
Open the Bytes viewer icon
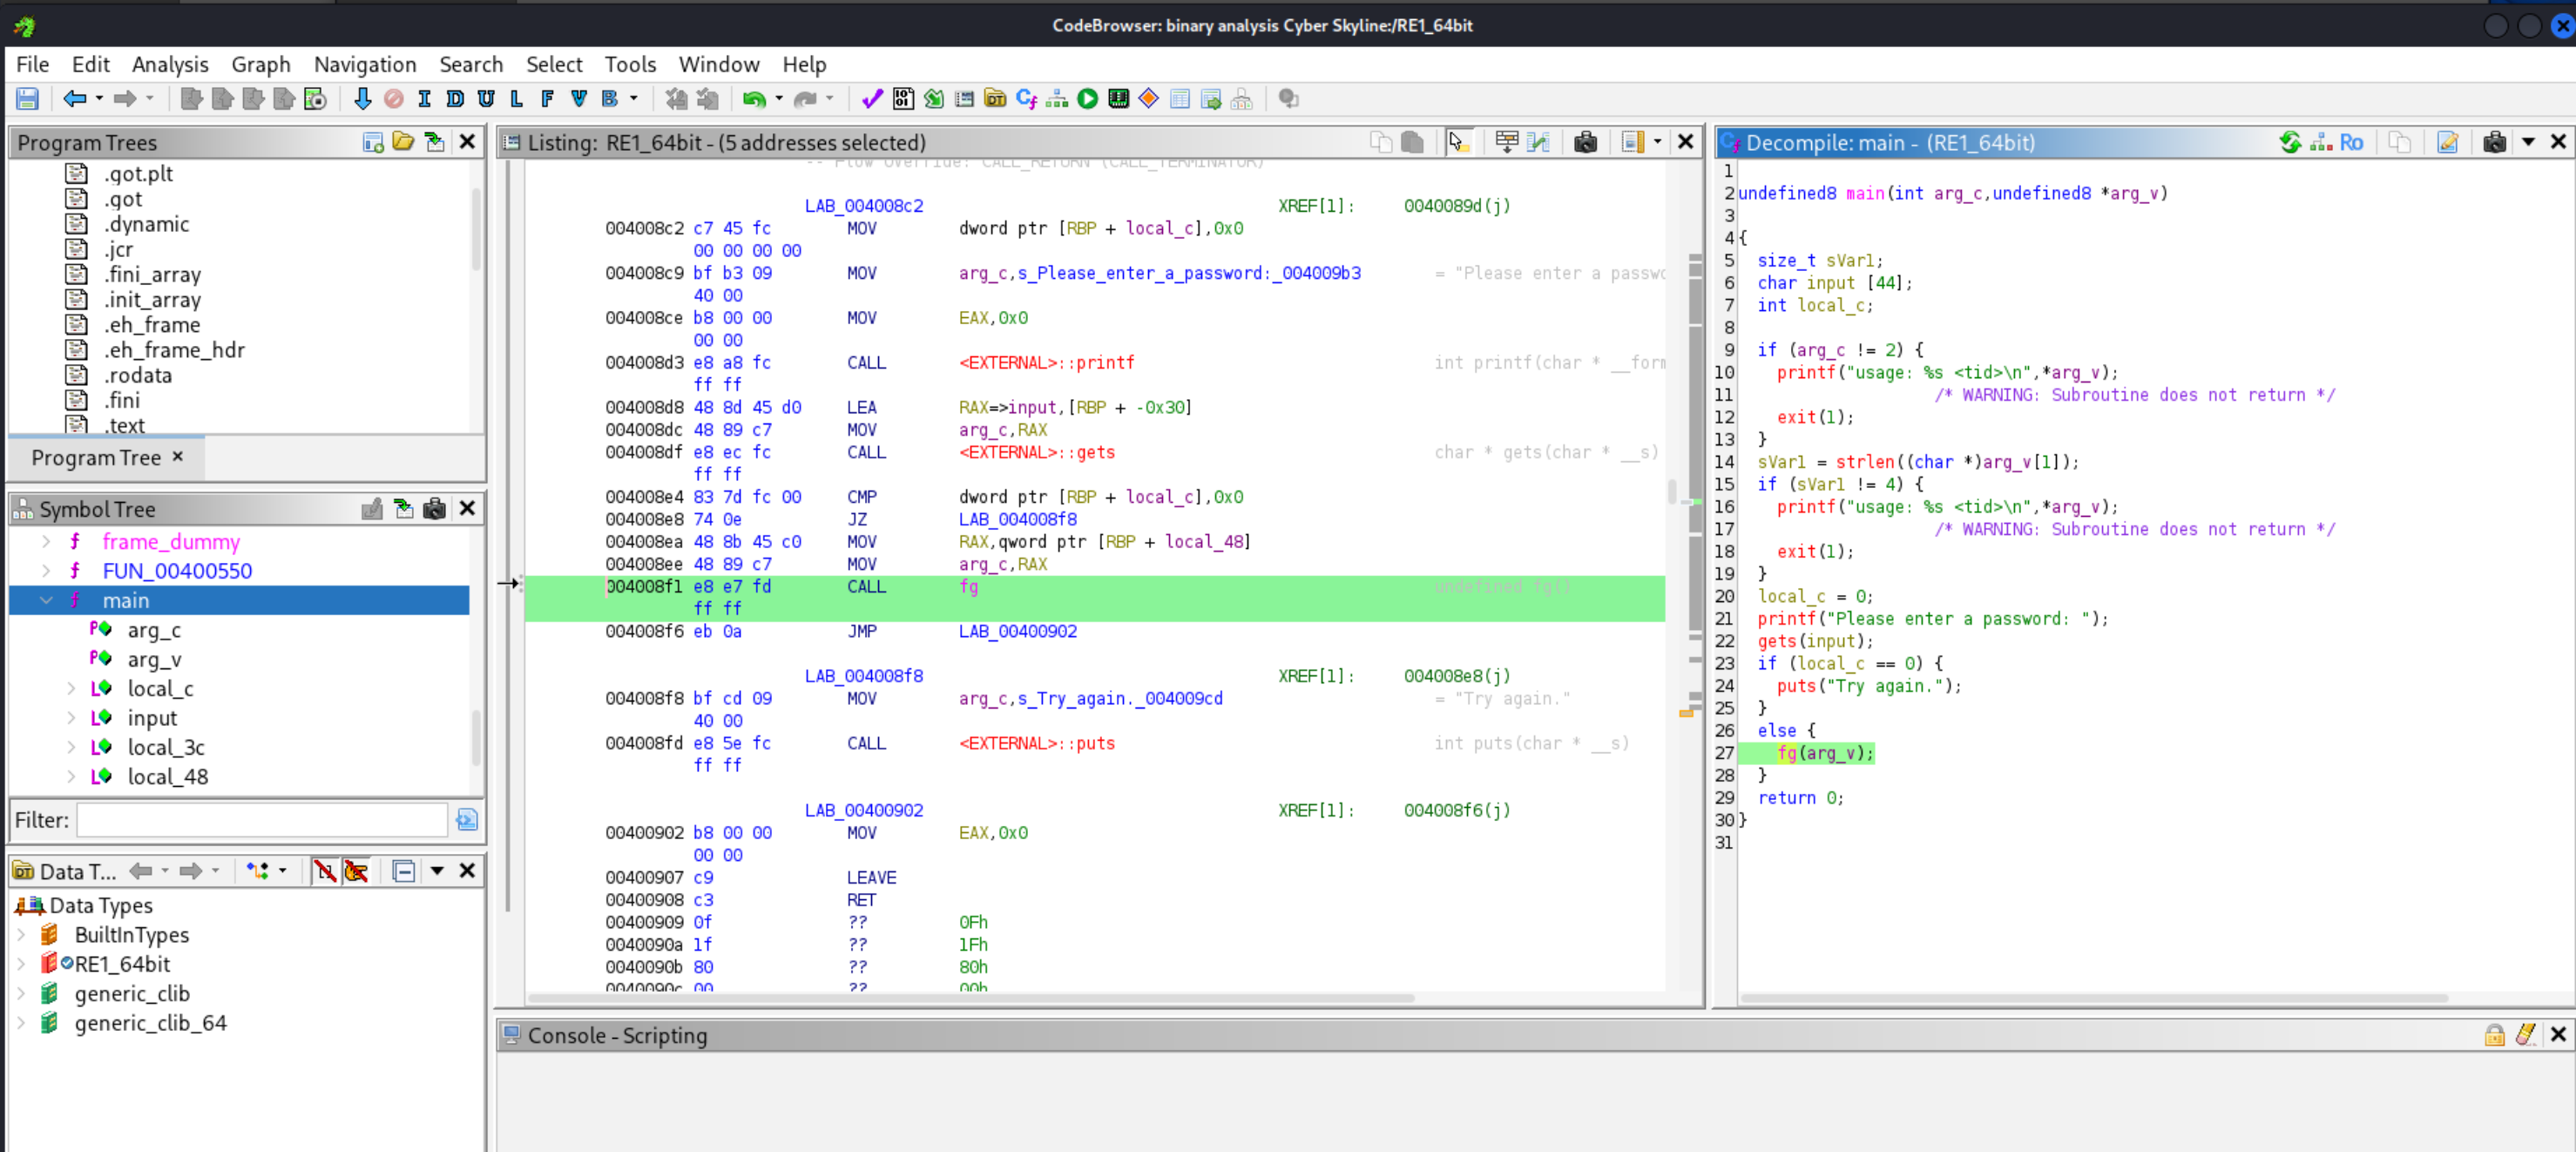903,98
